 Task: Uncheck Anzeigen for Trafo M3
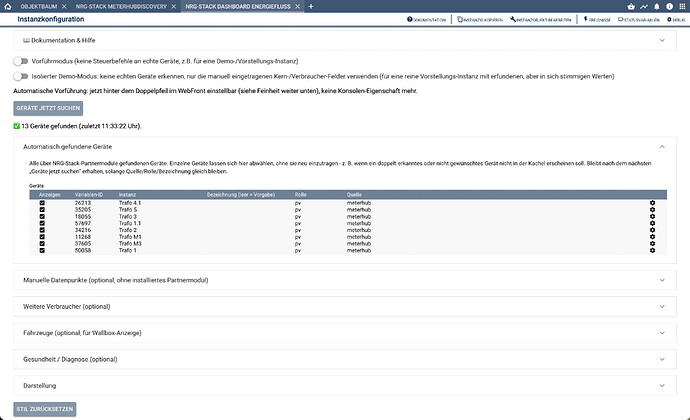click(x=42, y=243)
